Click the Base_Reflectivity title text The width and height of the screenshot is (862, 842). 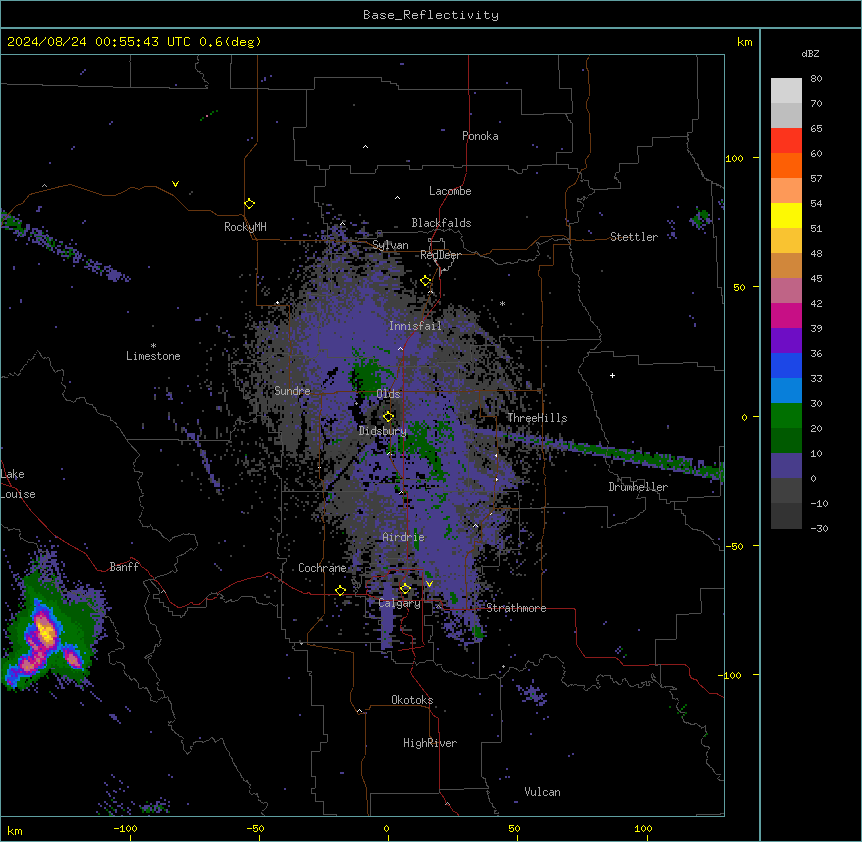tap(431, 15)
